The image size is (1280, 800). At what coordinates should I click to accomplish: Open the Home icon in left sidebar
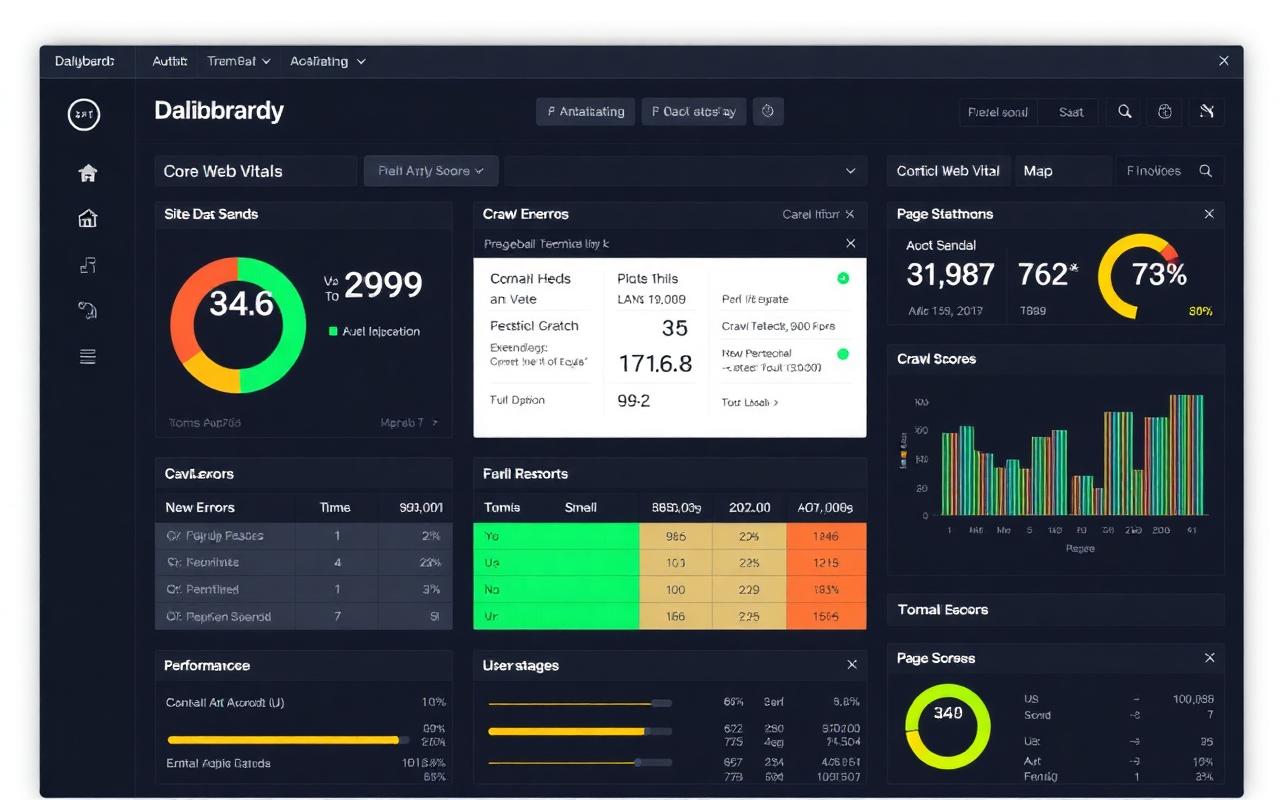pos(88,173)
